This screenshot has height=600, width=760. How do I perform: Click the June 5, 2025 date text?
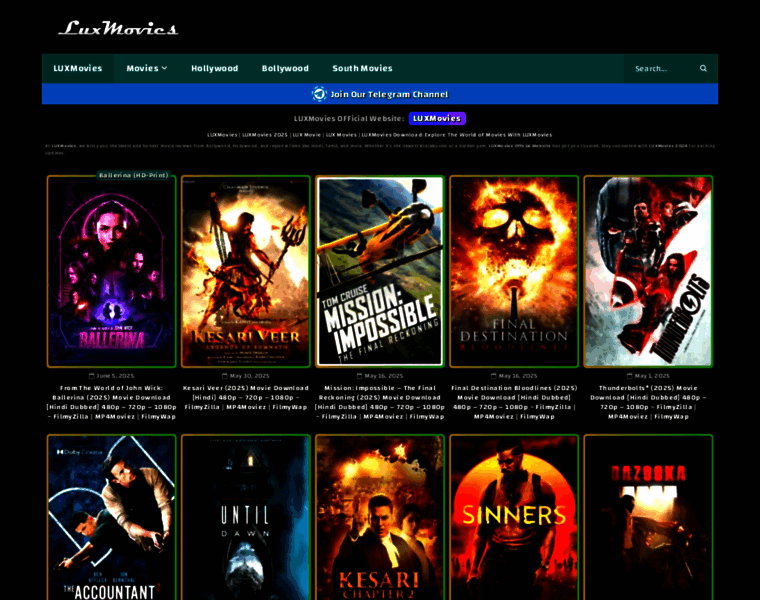coord(115,376)
